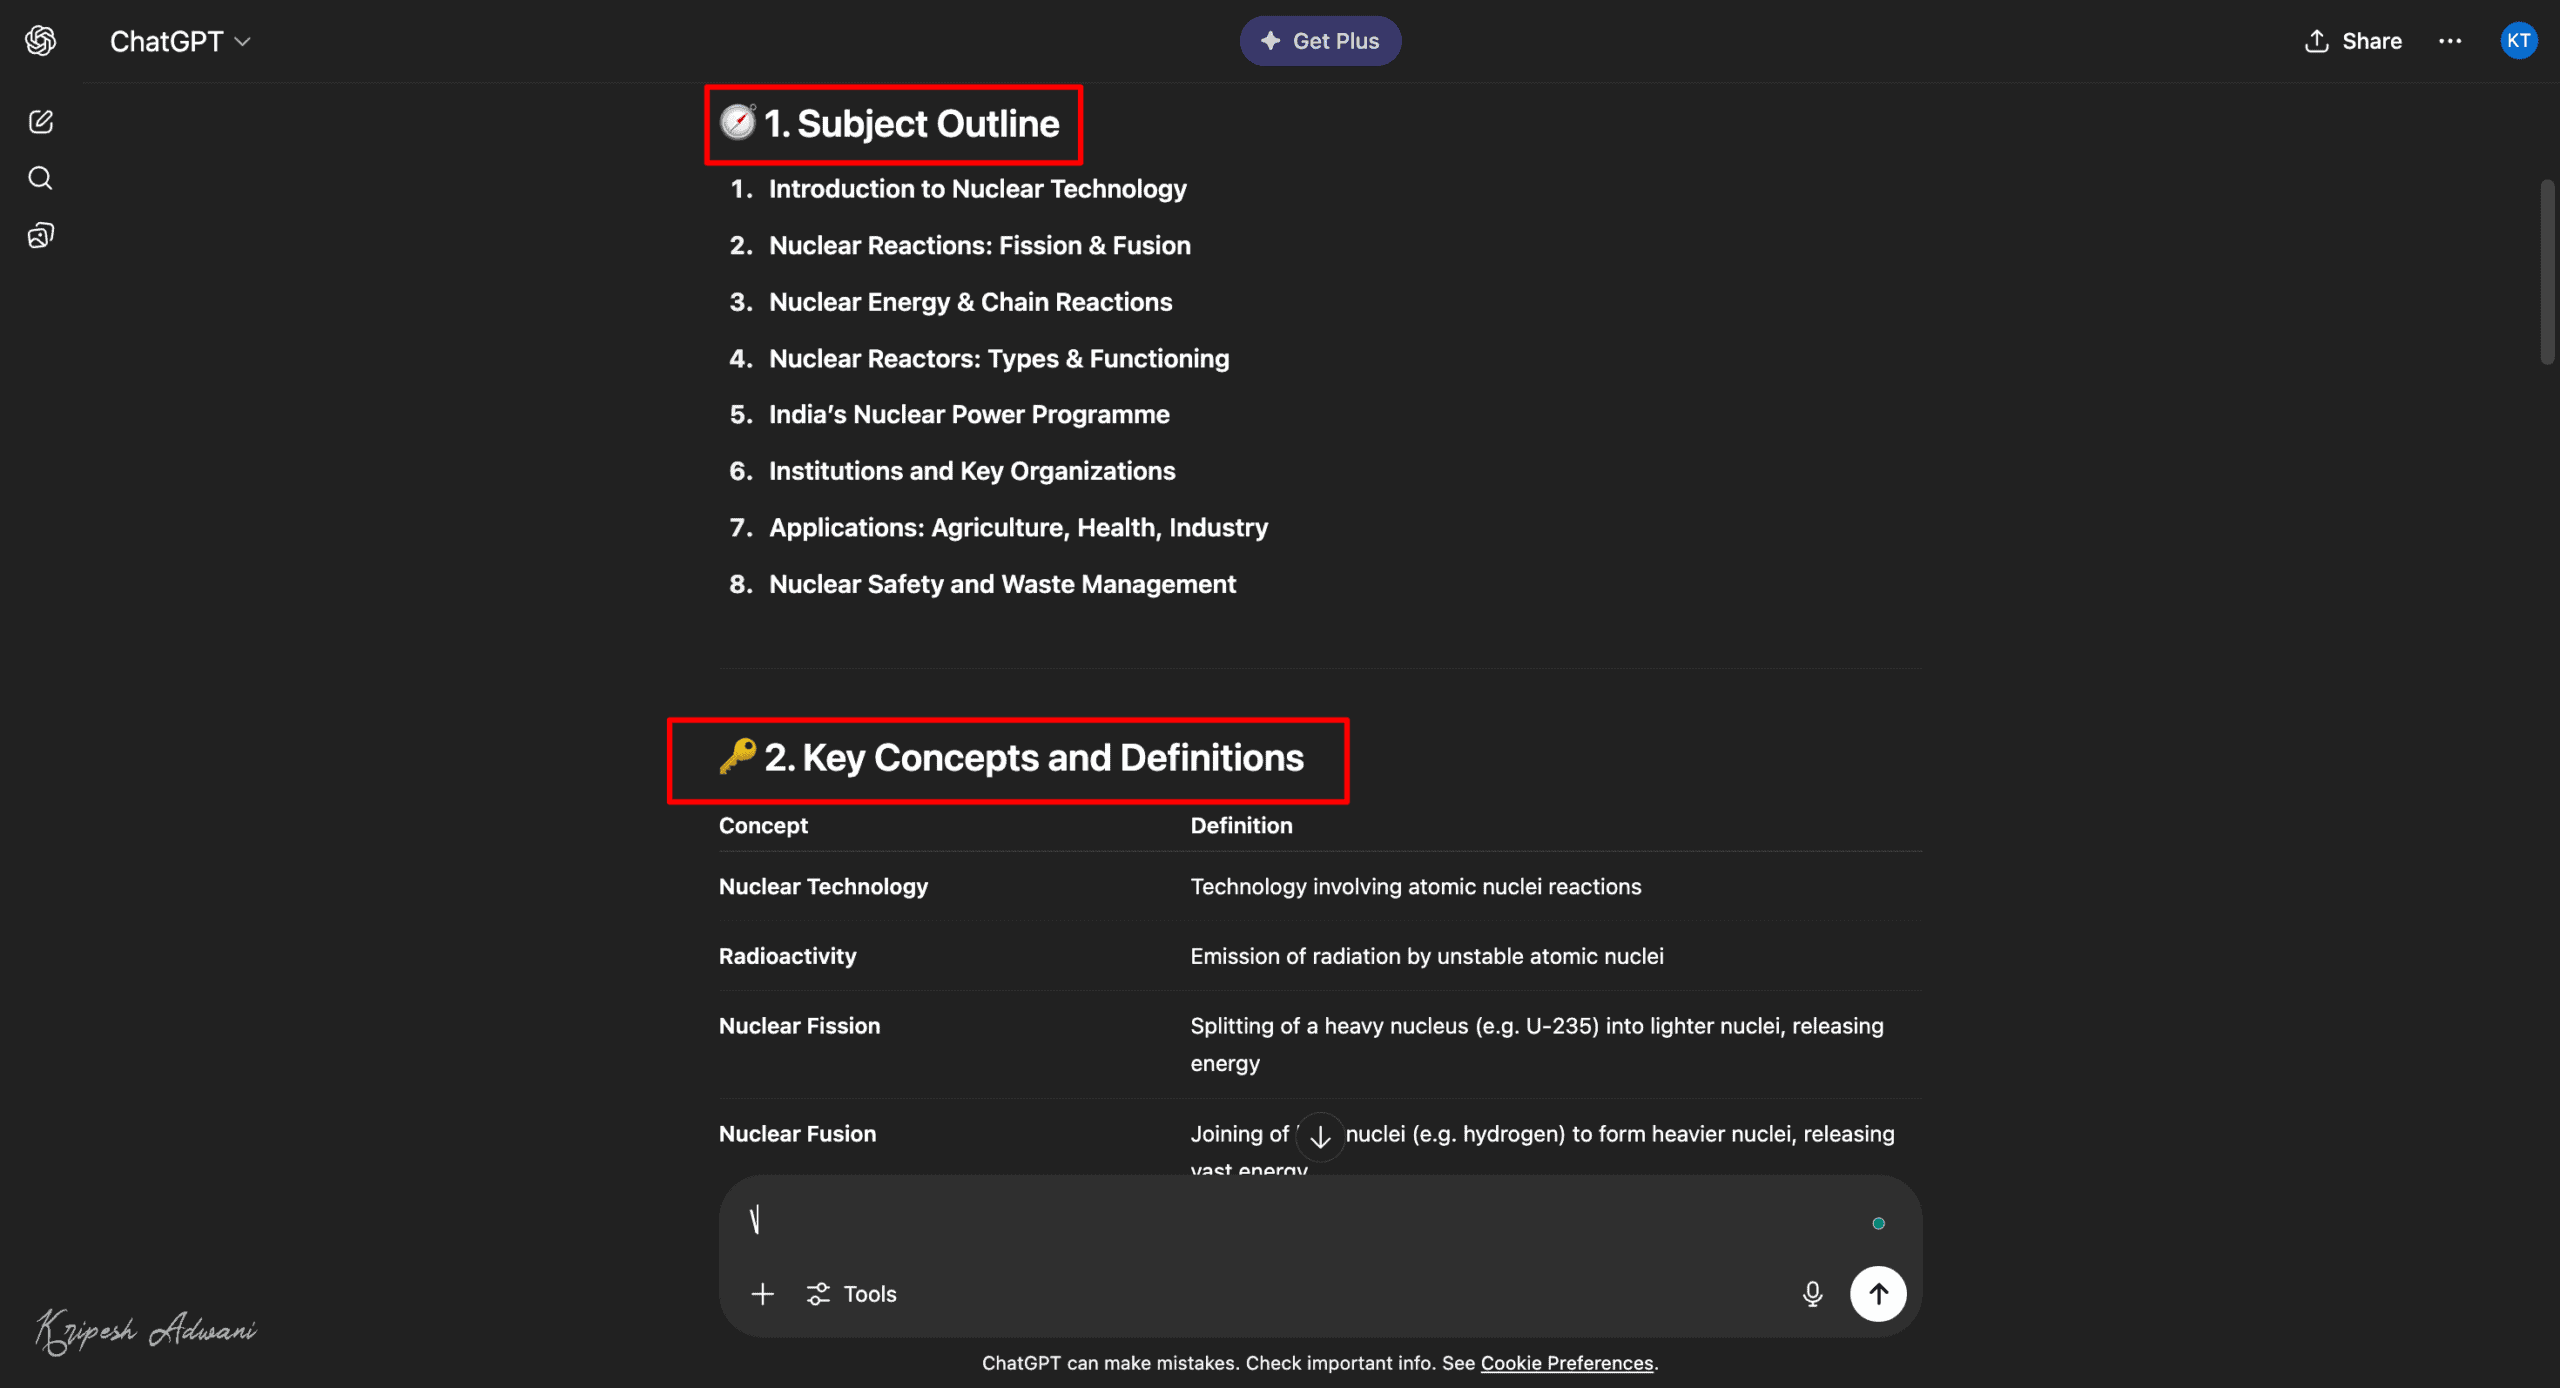Open the KT profile avatar menu
The image size is (2560, 1388).
2518,41
